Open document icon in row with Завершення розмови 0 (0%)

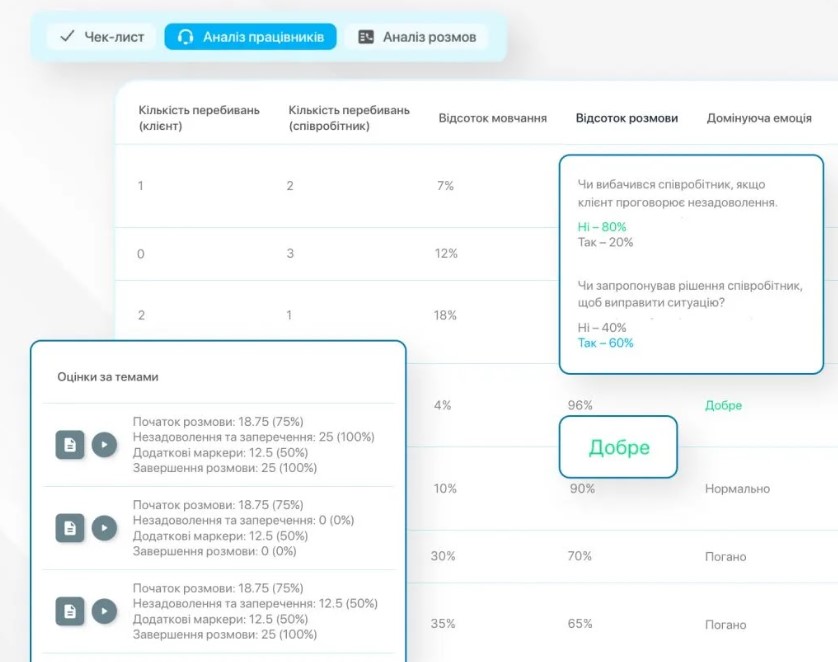pyautogui.click(x=70, y=528)
